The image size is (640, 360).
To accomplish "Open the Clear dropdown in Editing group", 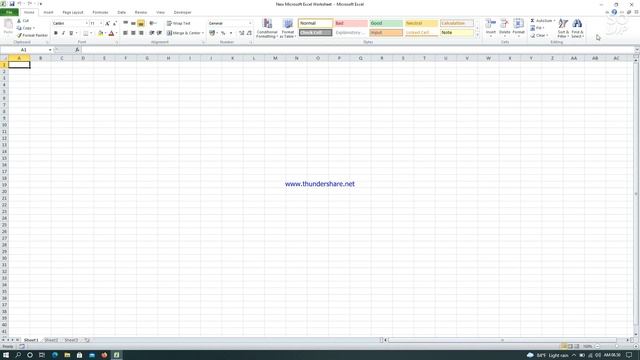I will pos(539,36).
